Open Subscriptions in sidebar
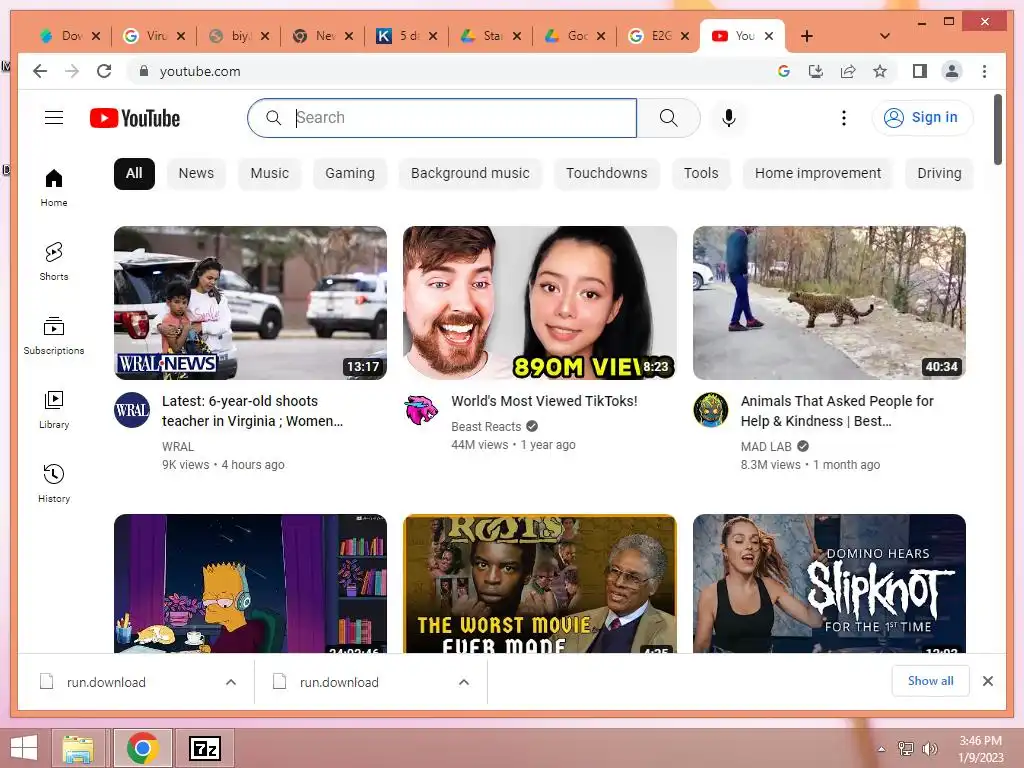 pos(54,335)
